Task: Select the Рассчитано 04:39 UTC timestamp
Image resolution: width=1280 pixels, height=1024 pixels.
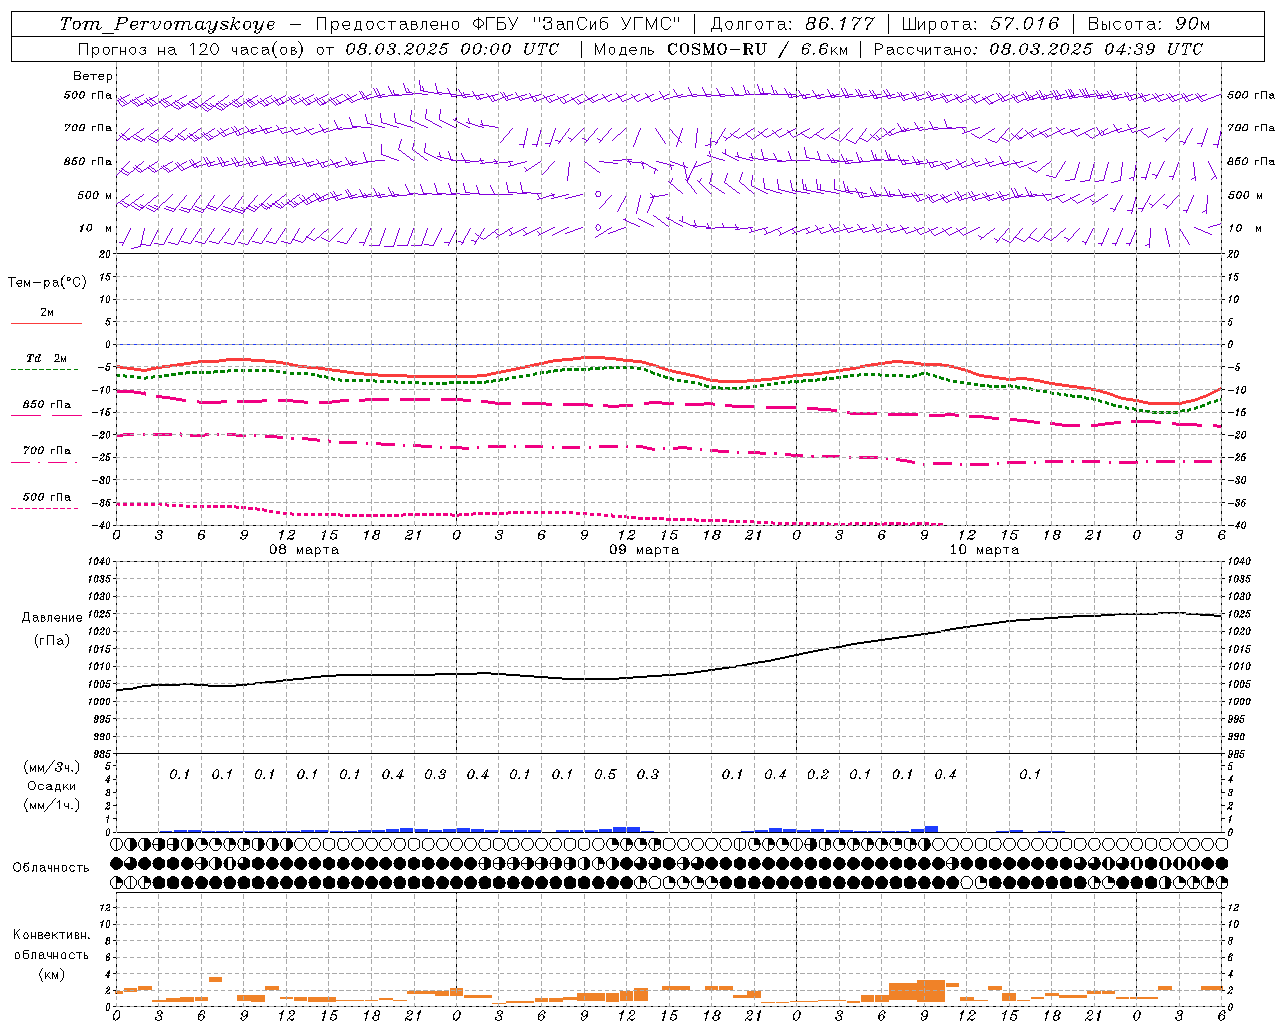Action: point(1038,49)
